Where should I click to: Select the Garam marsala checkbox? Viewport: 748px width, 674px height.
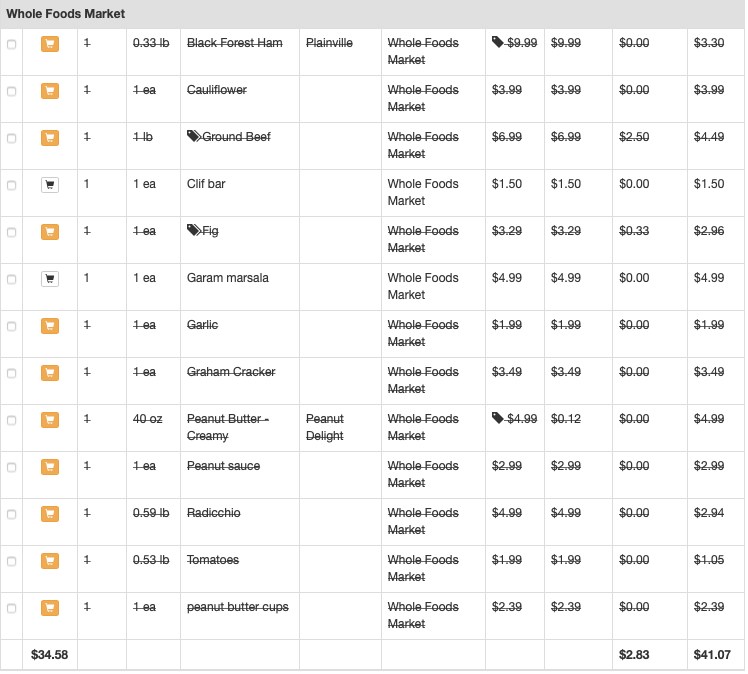click(x=11, y=279)
